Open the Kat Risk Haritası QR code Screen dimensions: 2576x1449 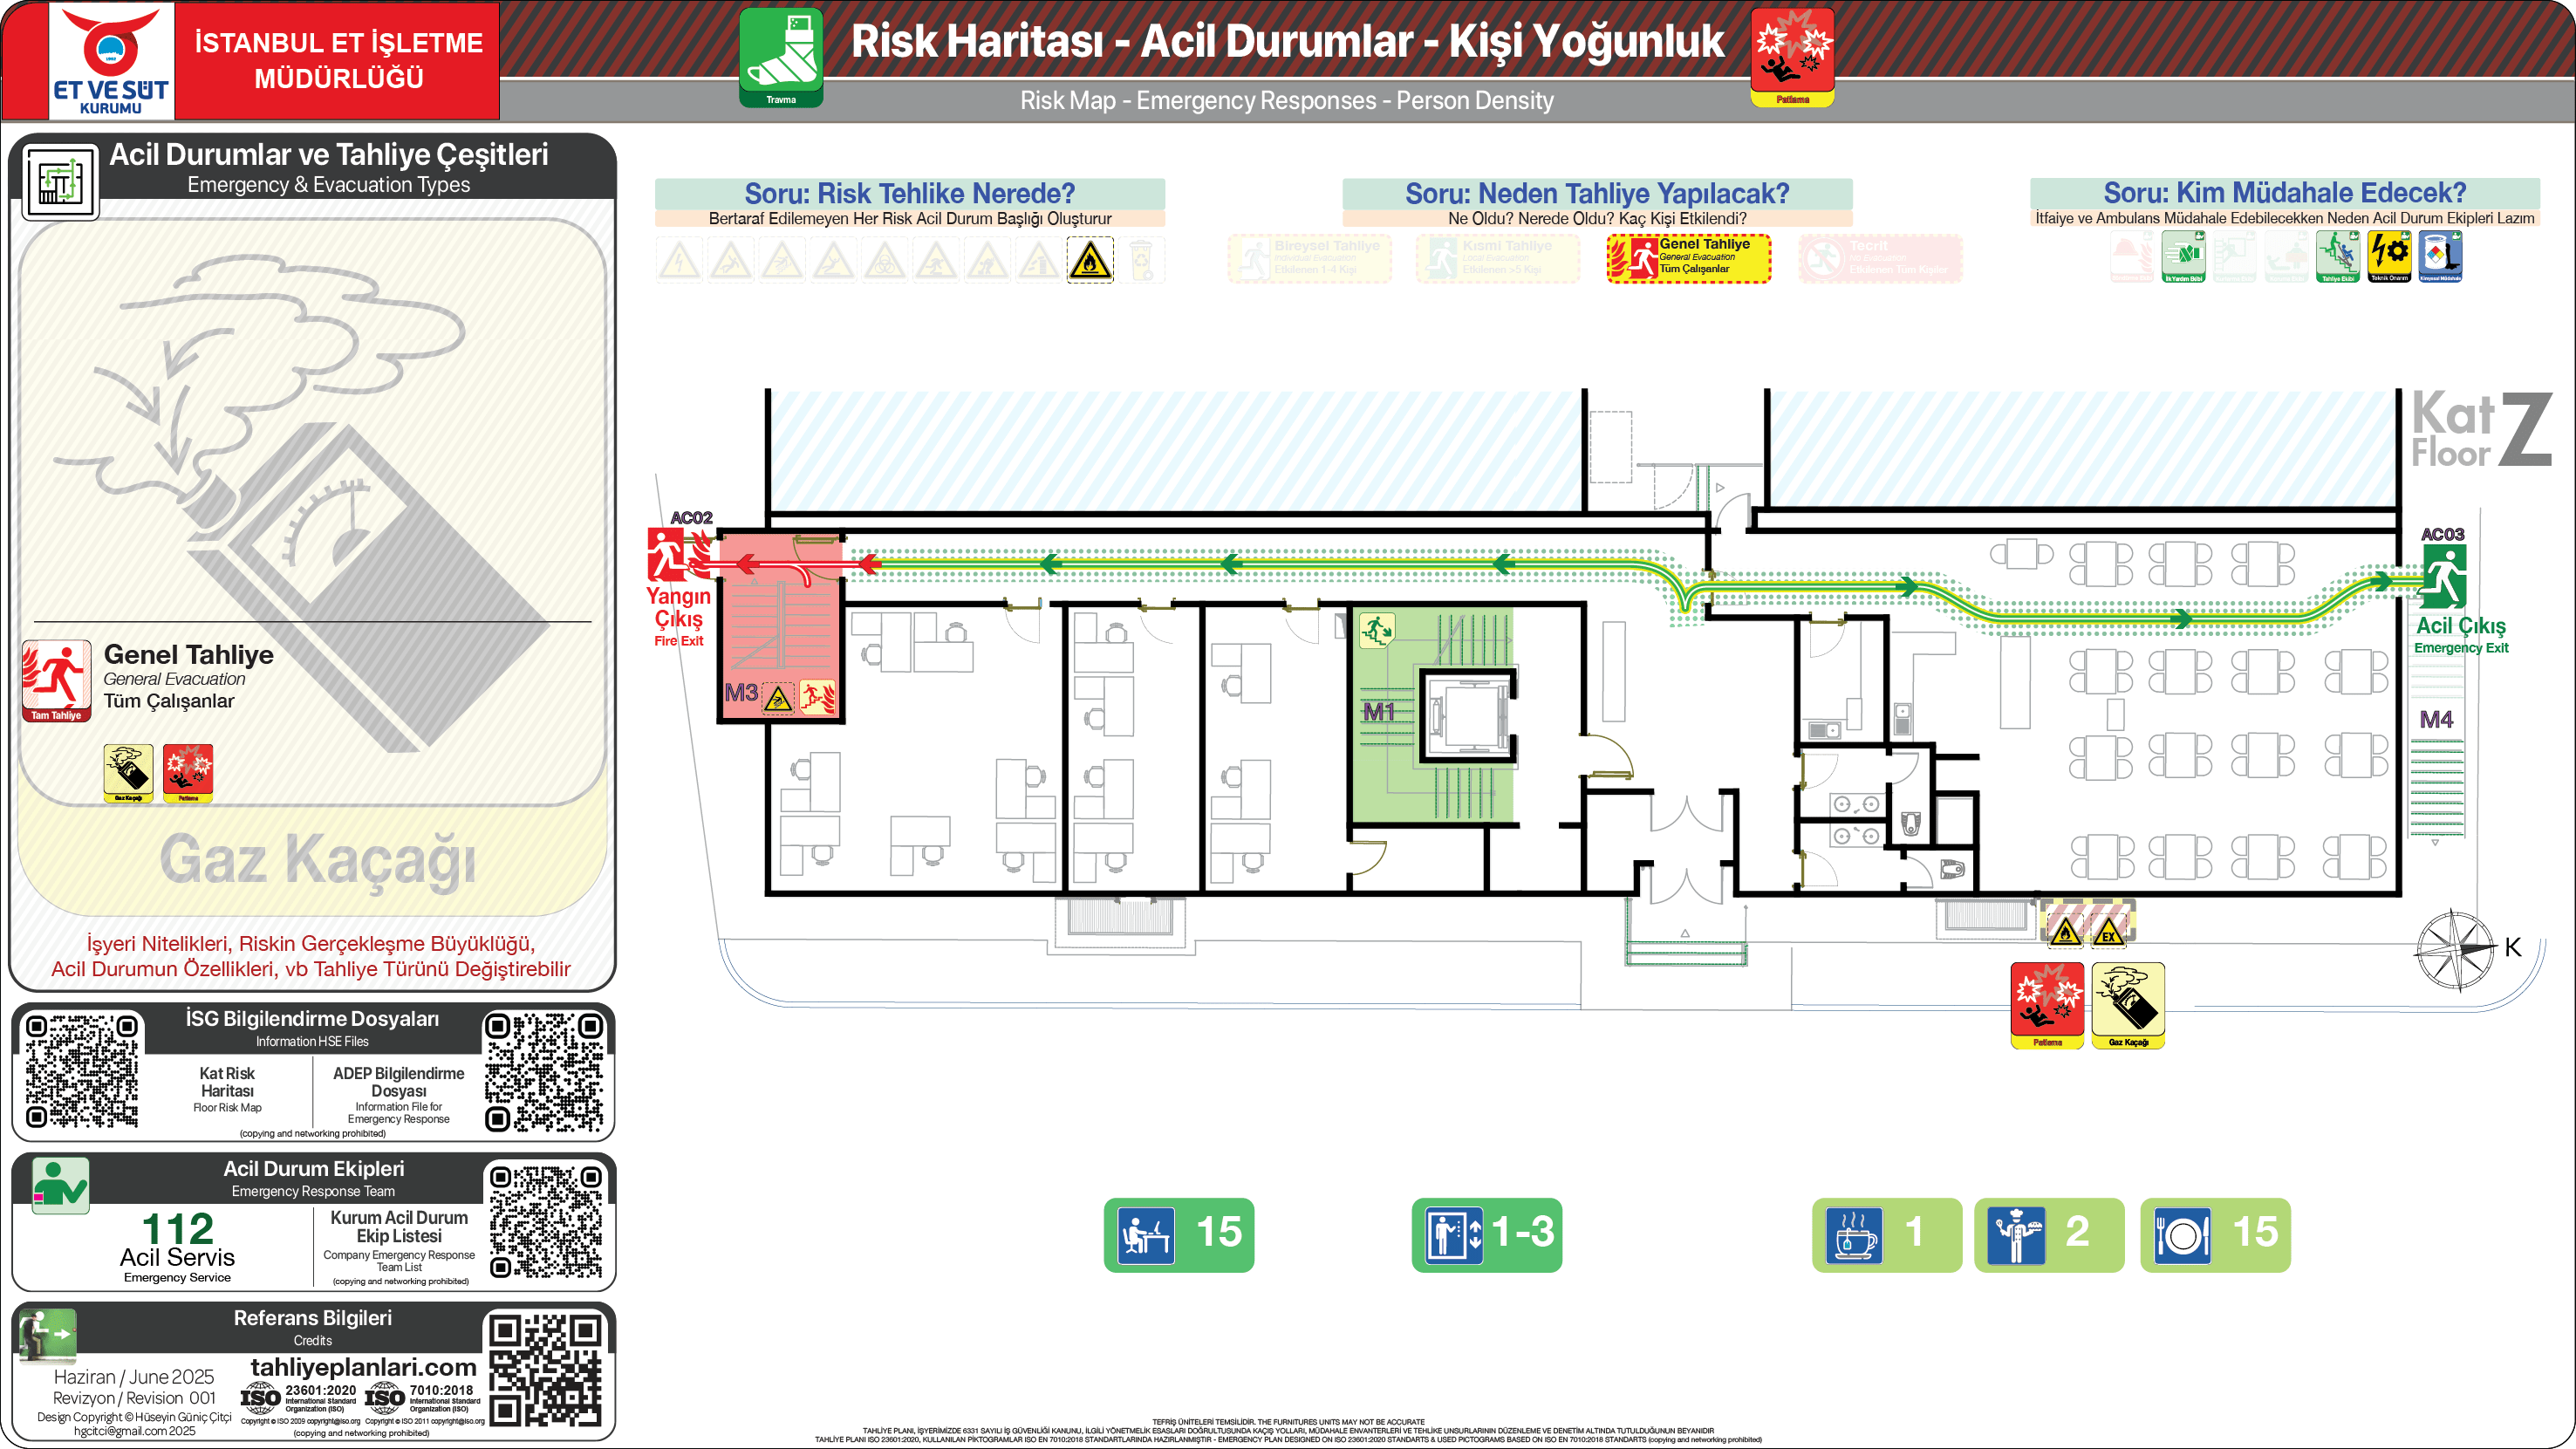click(81, 1071)
